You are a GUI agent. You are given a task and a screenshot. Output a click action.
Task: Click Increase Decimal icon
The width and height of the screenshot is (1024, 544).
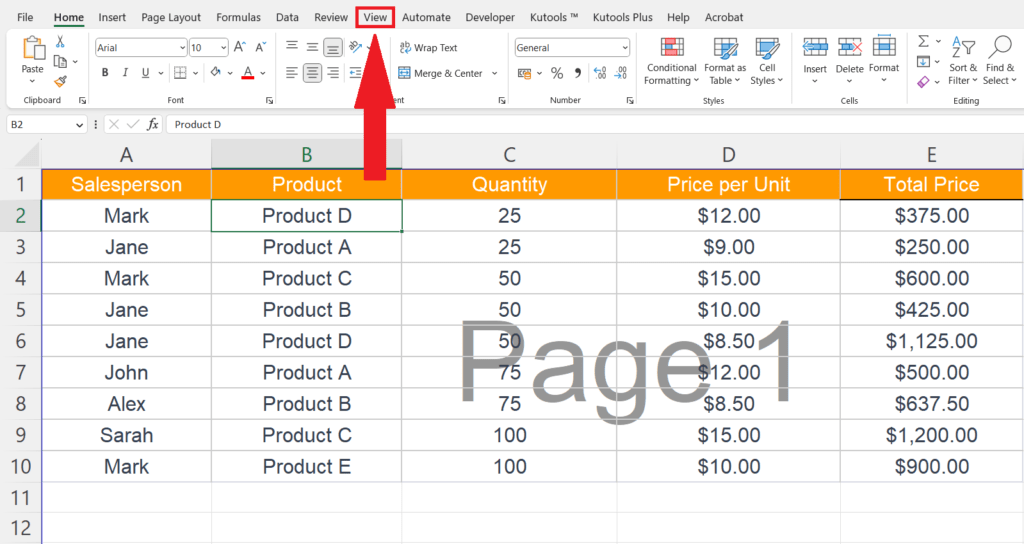(600, 73)
